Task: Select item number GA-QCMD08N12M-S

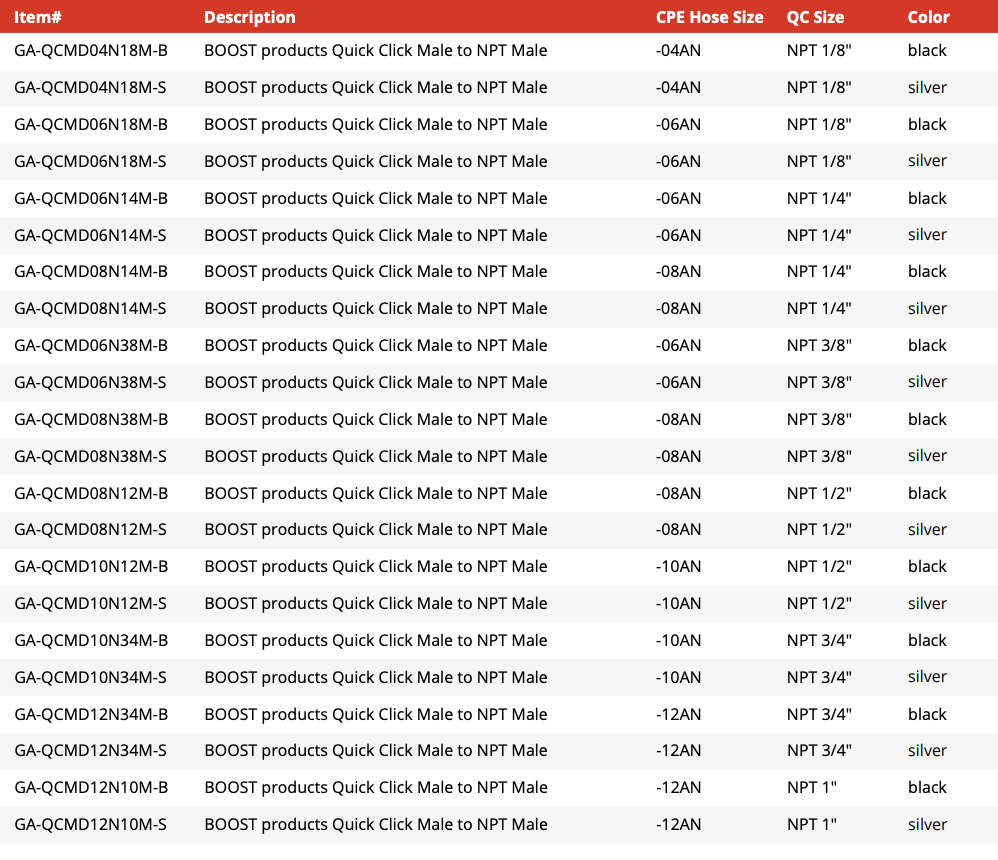Action: [90, 529]
